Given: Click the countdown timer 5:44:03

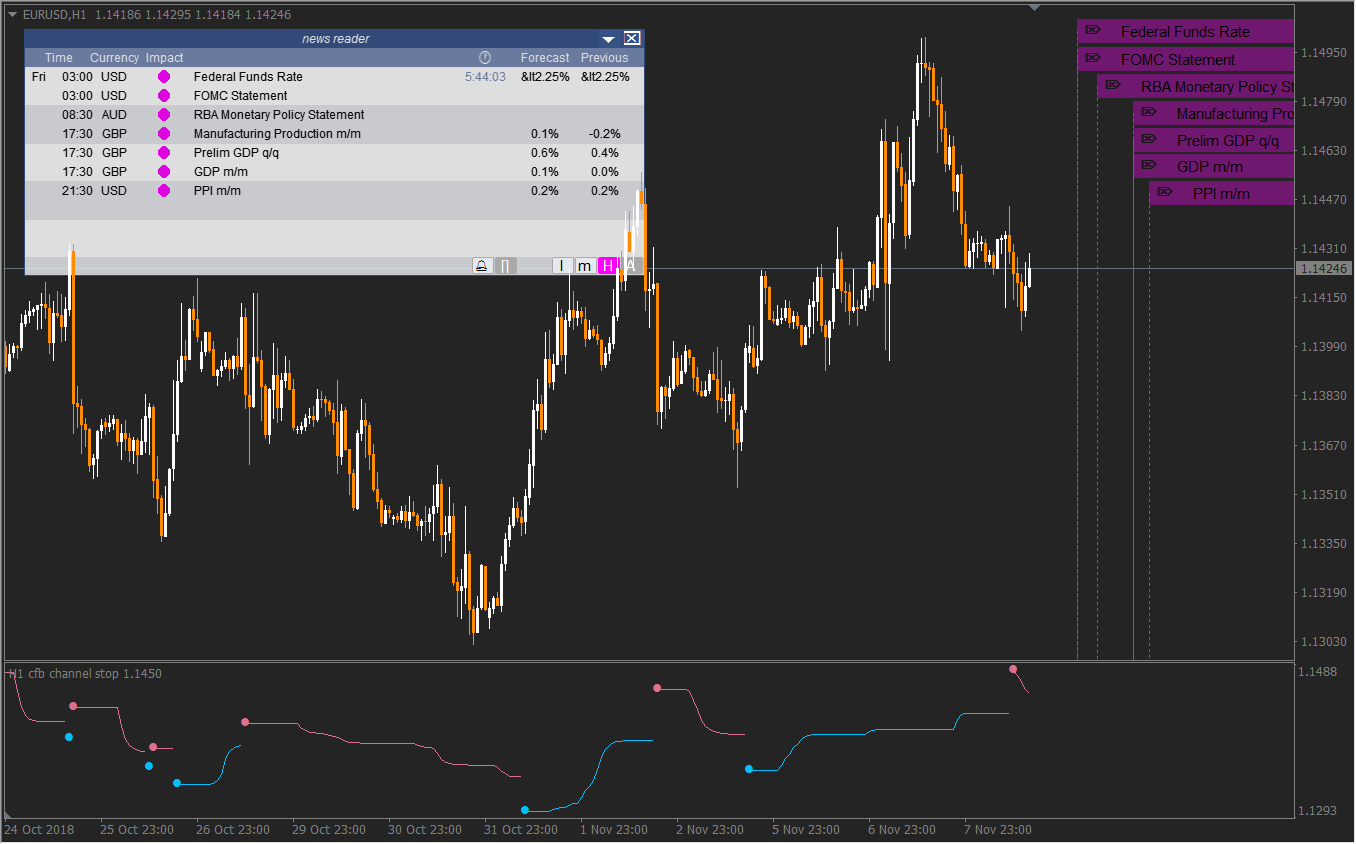Looking at the screenshot, I should click(486, 77).
